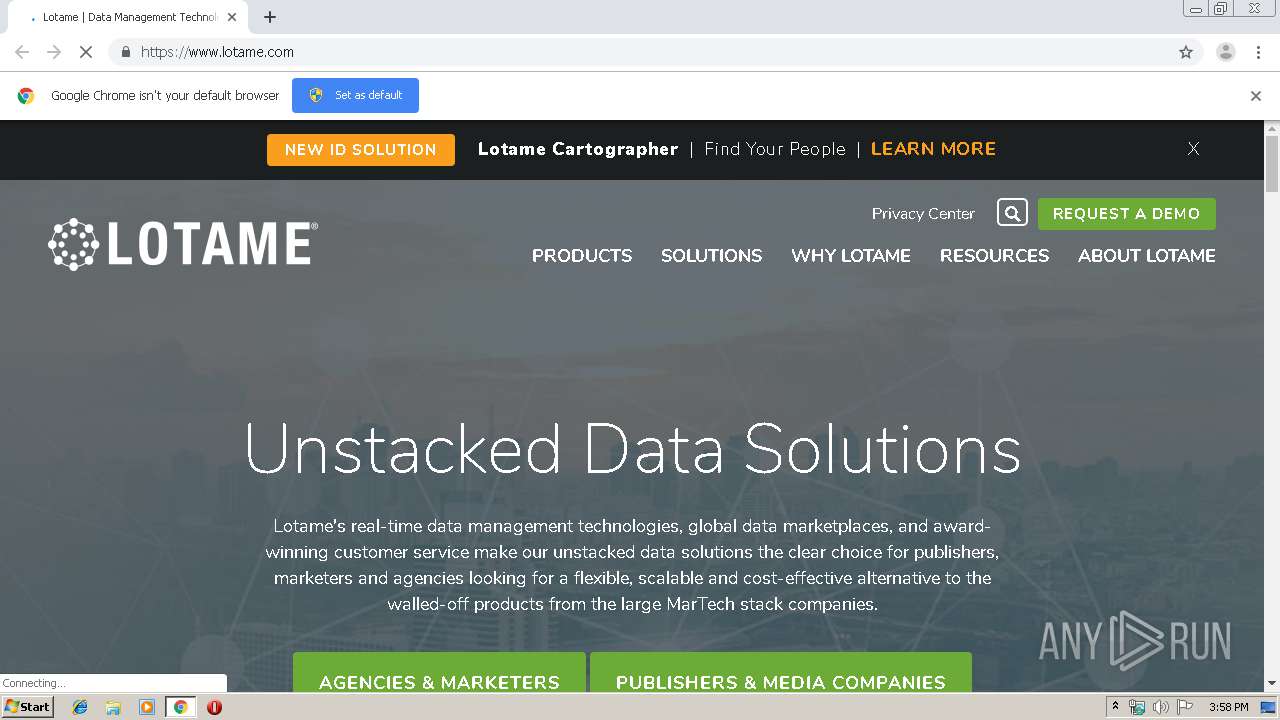Open a new tab with the plus button
Image resolution: width=1280 pixels, height=720 pixels.
(x=270, y=17)
